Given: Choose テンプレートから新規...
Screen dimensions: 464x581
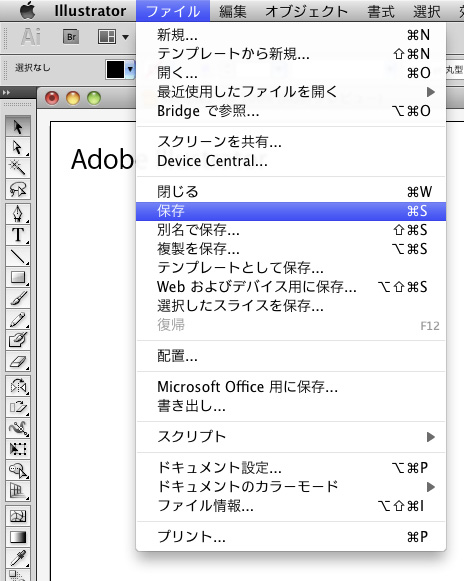Looking at the screenshot, I should tap(291, 54).
